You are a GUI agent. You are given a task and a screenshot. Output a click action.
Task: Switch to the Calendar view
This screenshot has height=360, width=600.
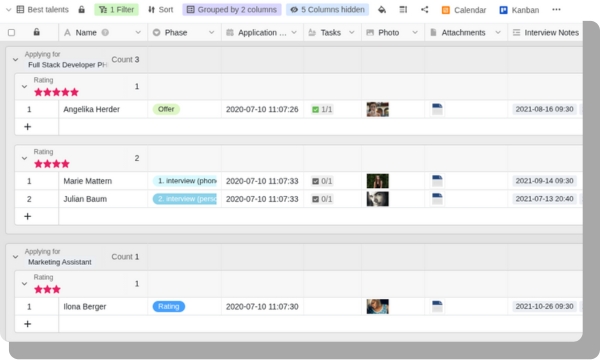[464, 10]
